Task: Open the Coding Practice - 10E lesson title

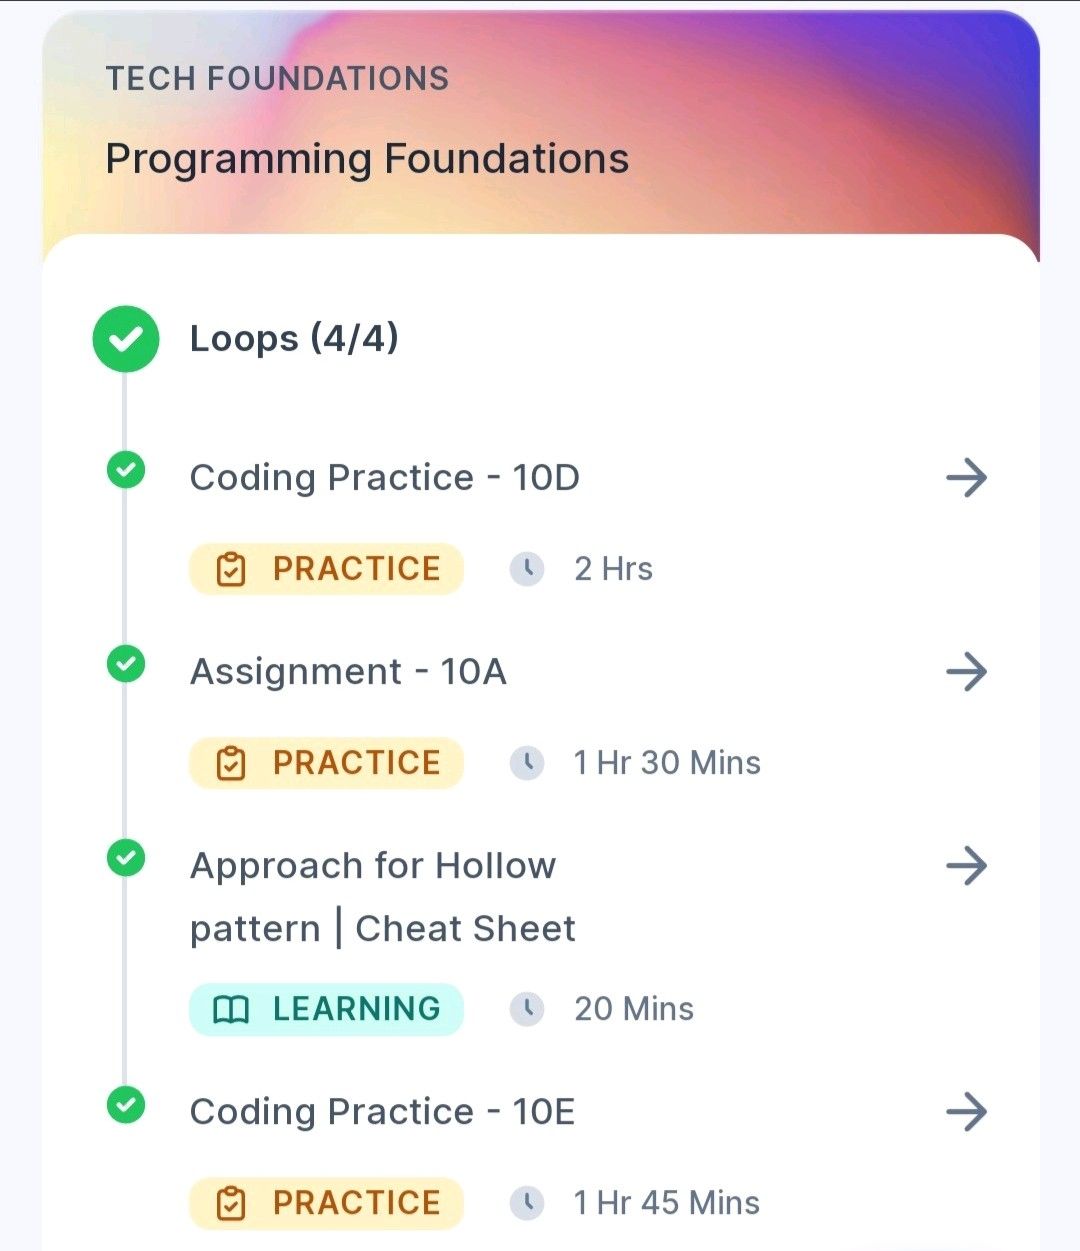Action: pos(382,1112)
